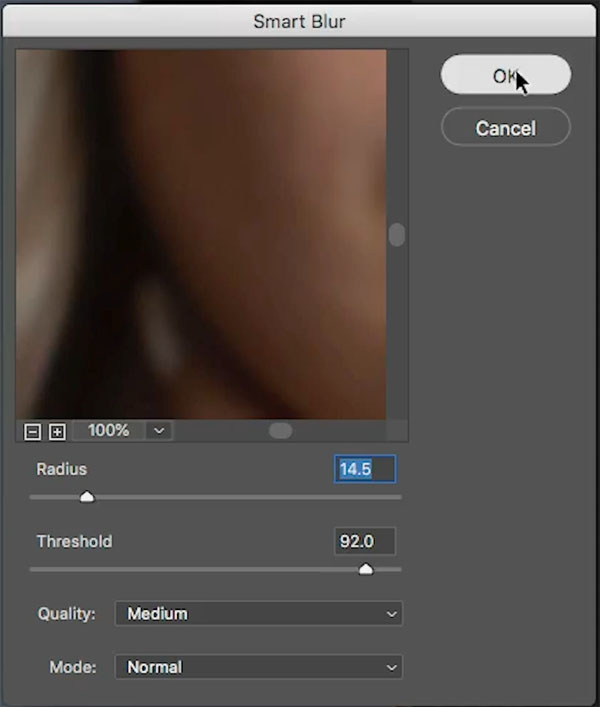Click the Threshold label

[74, 541]
